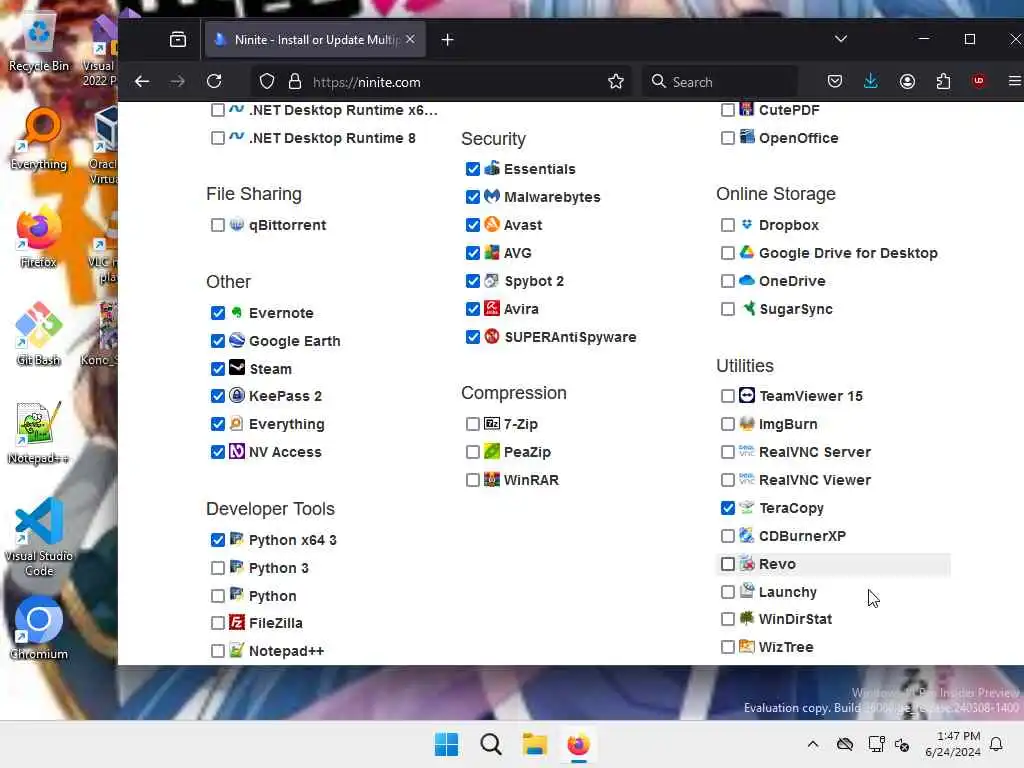Open the Pocket save icon

pos(835,82)
